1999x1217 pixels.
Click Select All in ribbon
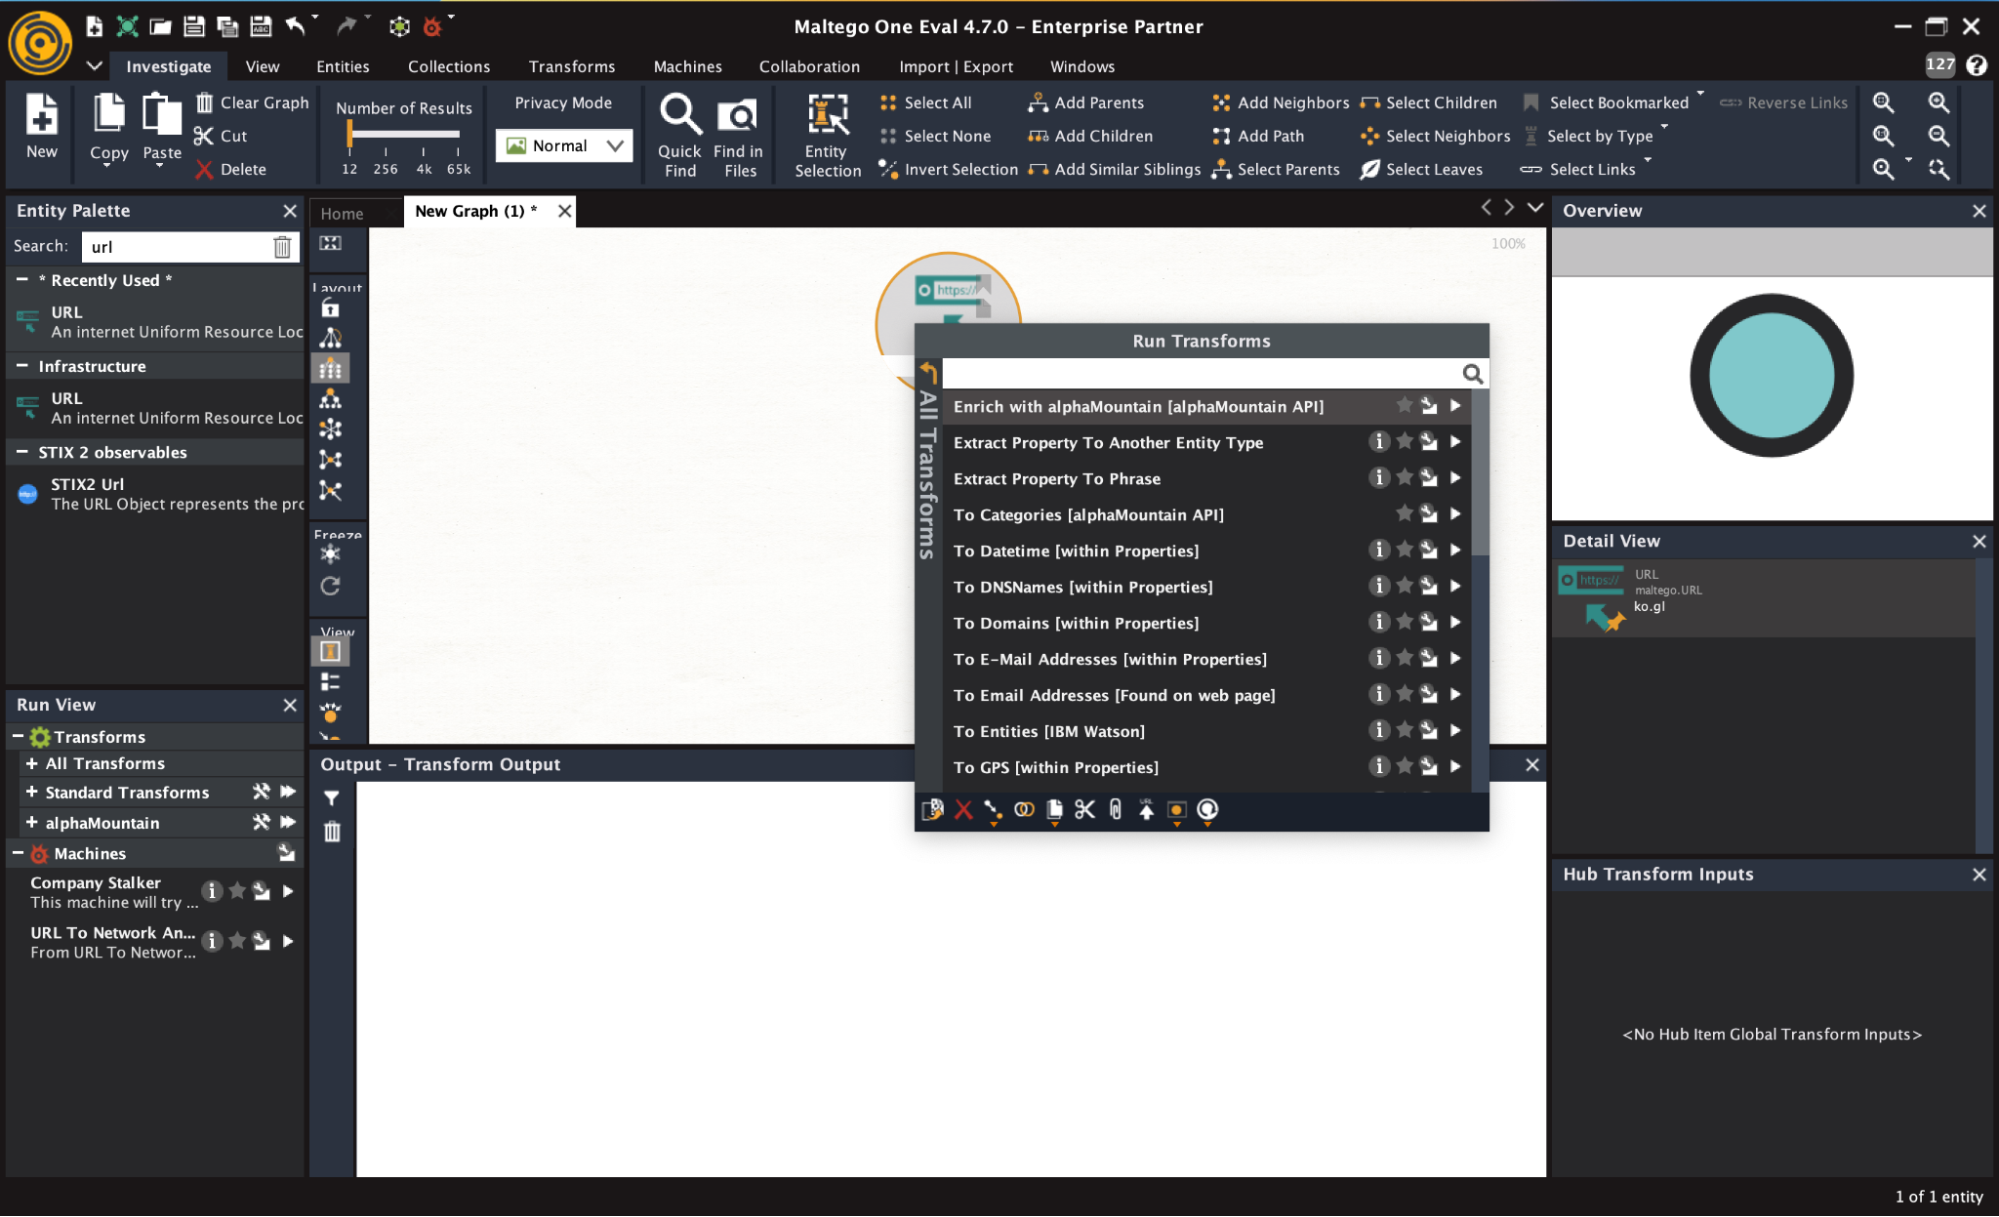click(x=925, y=103)
